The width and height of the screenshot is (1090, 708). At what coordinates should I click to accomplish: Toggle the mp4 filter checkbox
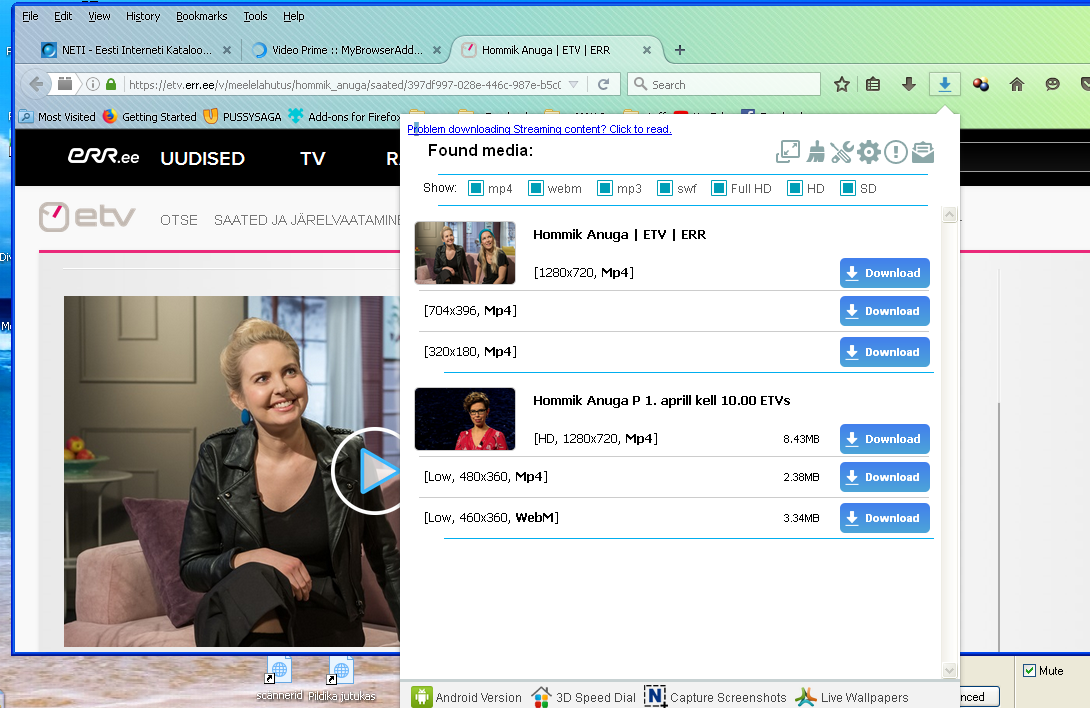[475, 188]
